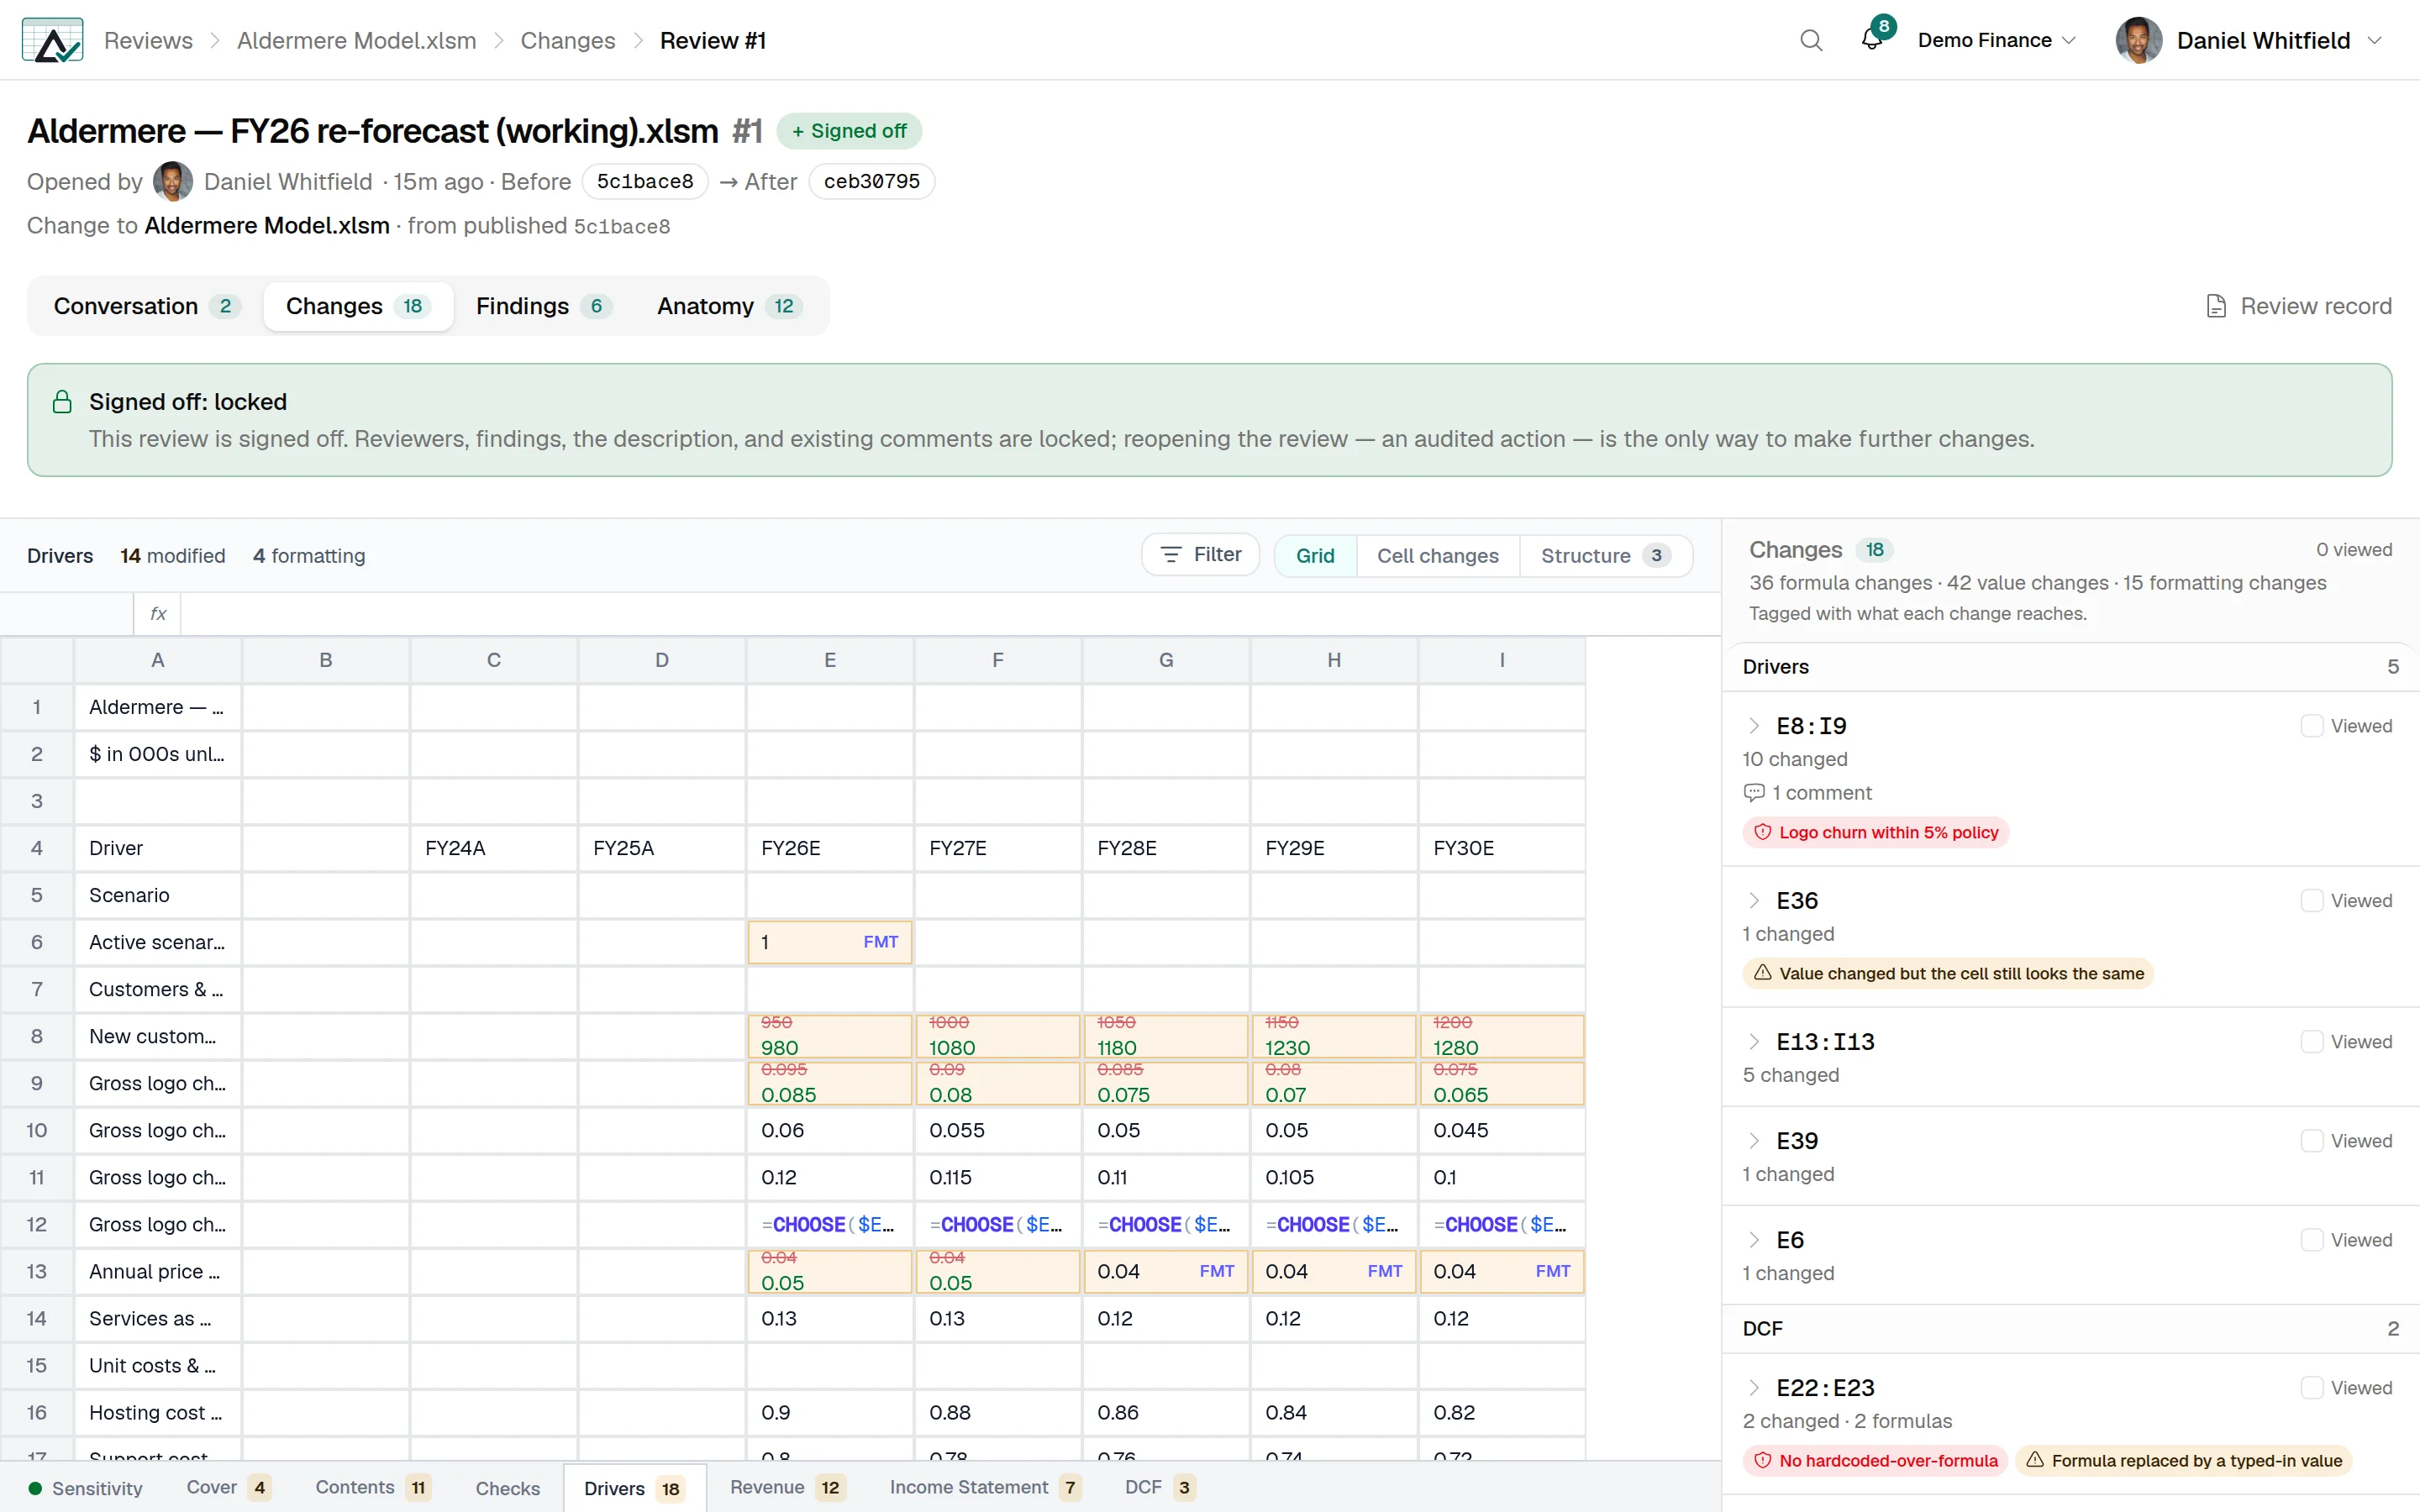Viewport: 2420px width, 1512px height.
Task: Switch to the Conversation tab
Action: click(146, 306)
